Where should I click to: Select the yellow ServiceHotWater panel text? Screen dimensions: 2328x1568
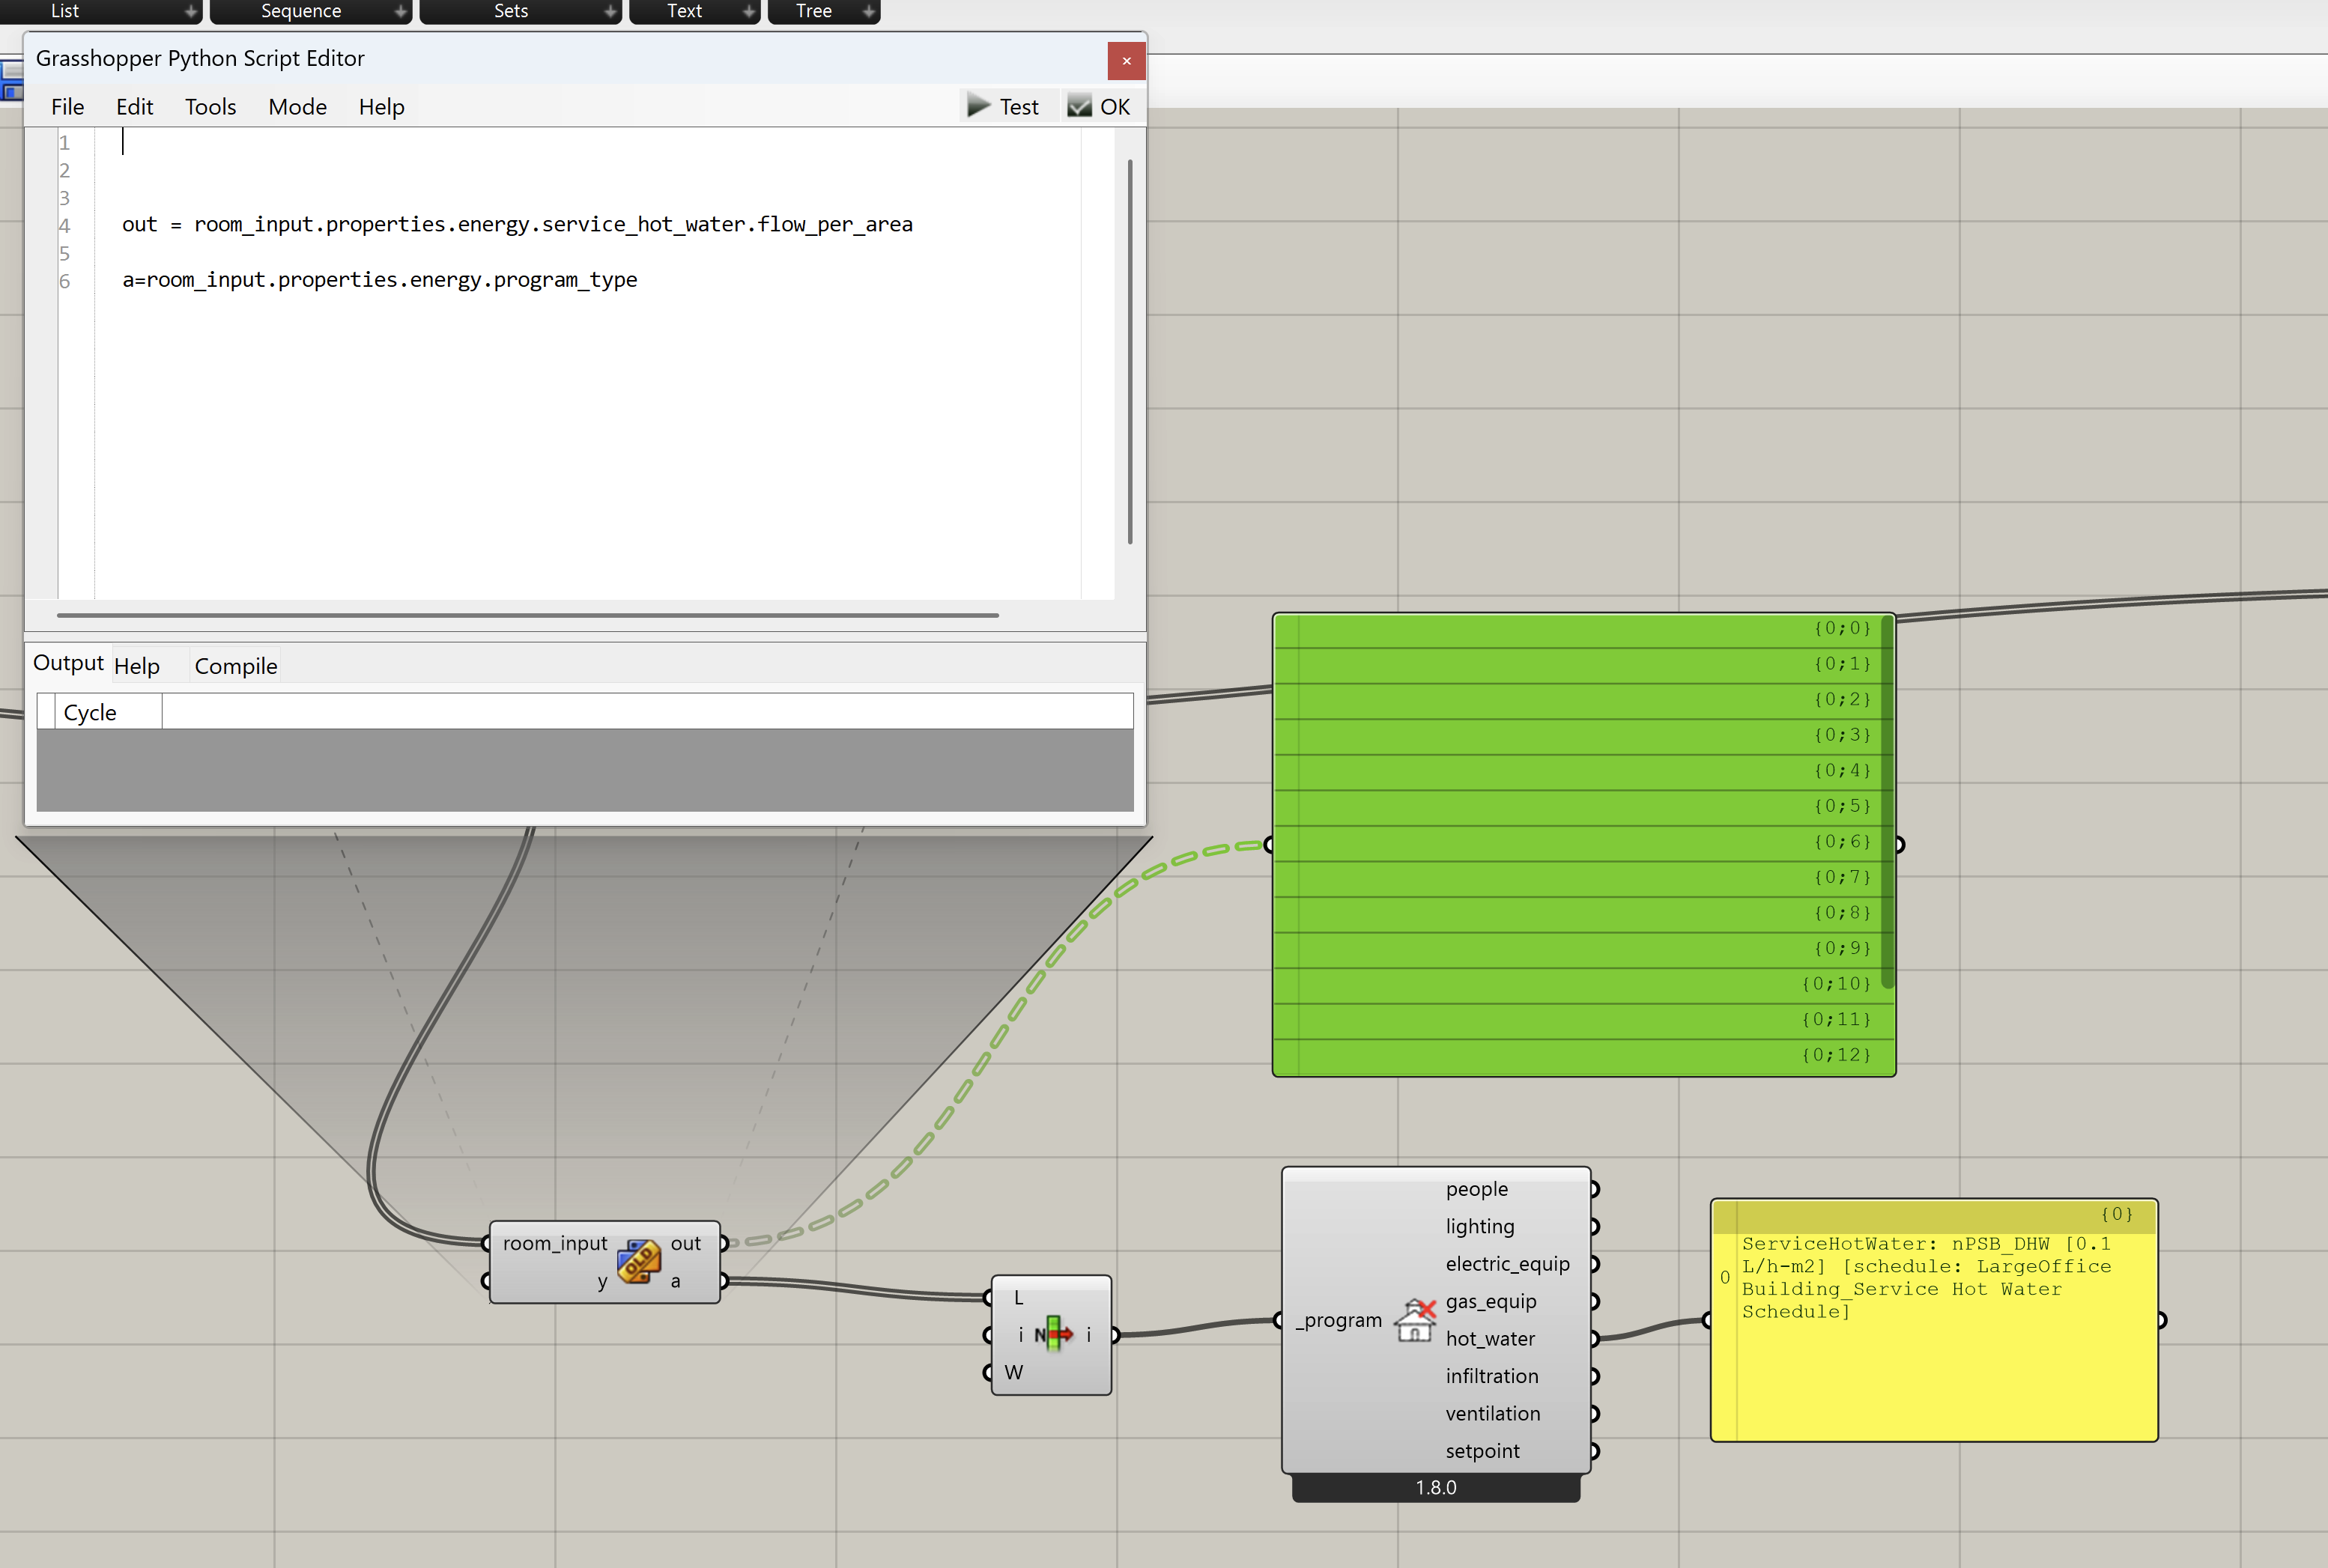tap(1926, 1277)
